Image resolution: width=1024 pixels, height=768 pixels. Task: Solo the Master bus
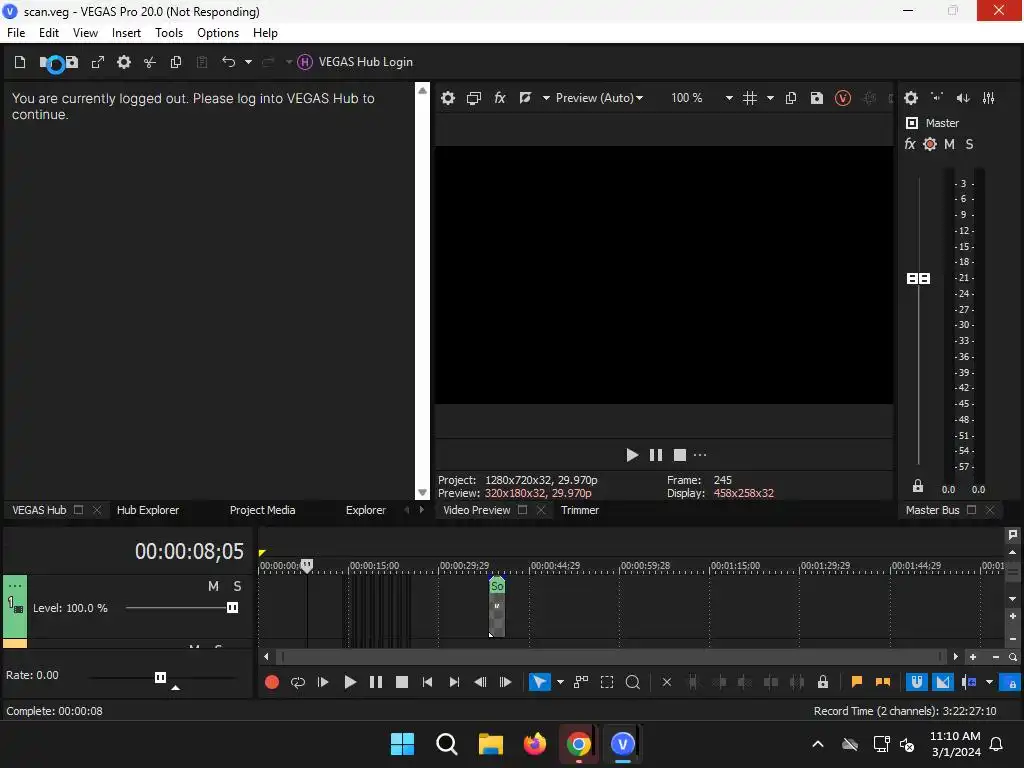[x=969, y=144]
